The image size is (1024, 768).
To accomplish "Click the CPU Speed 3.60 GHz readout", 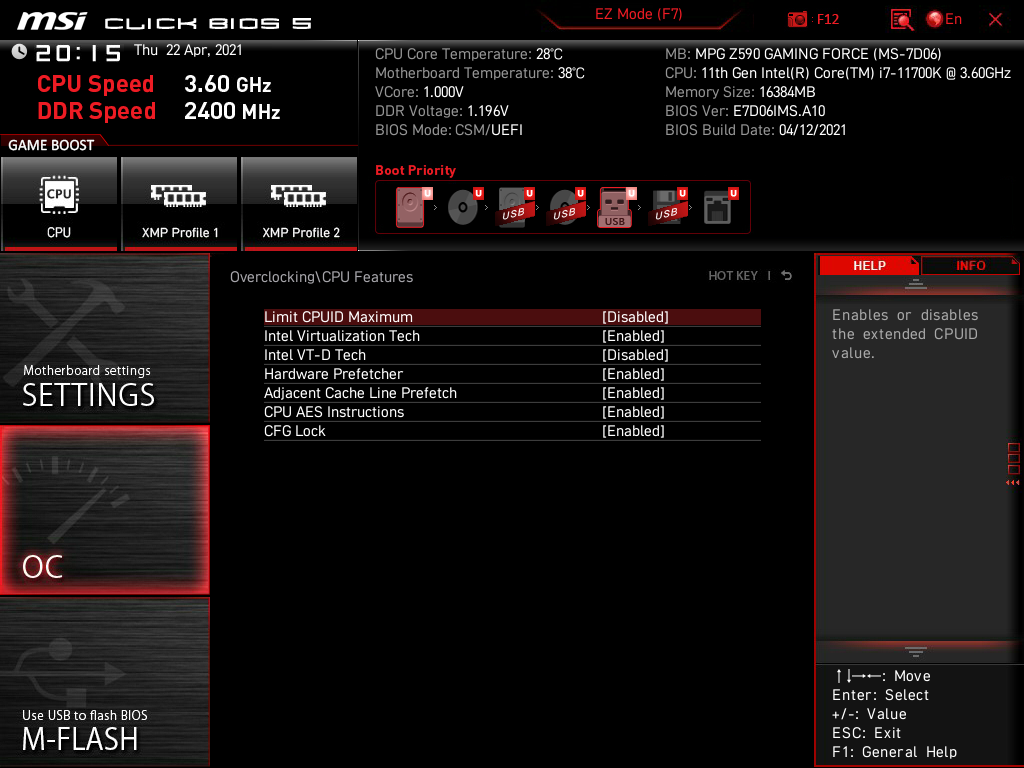I will tap(154, 84).
